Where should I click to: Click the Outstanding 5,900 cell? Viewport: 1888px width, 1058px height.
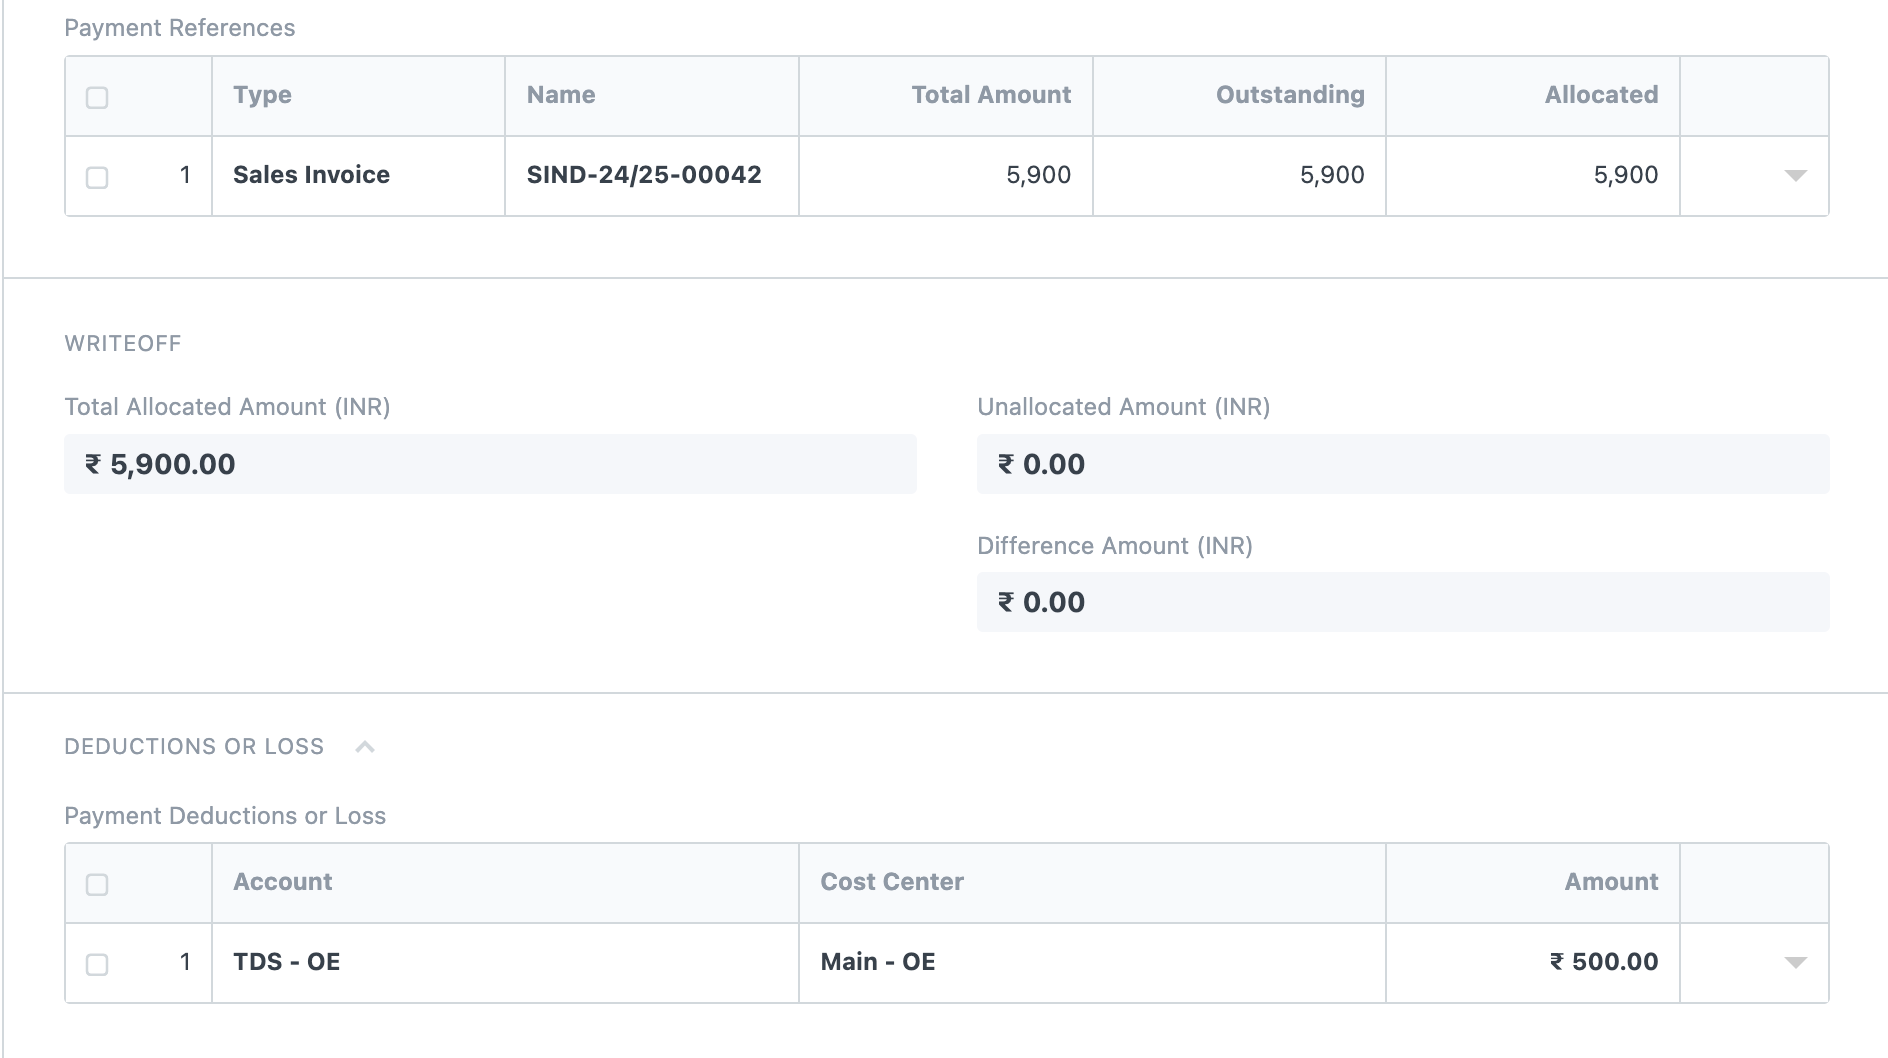[1238, 175]
